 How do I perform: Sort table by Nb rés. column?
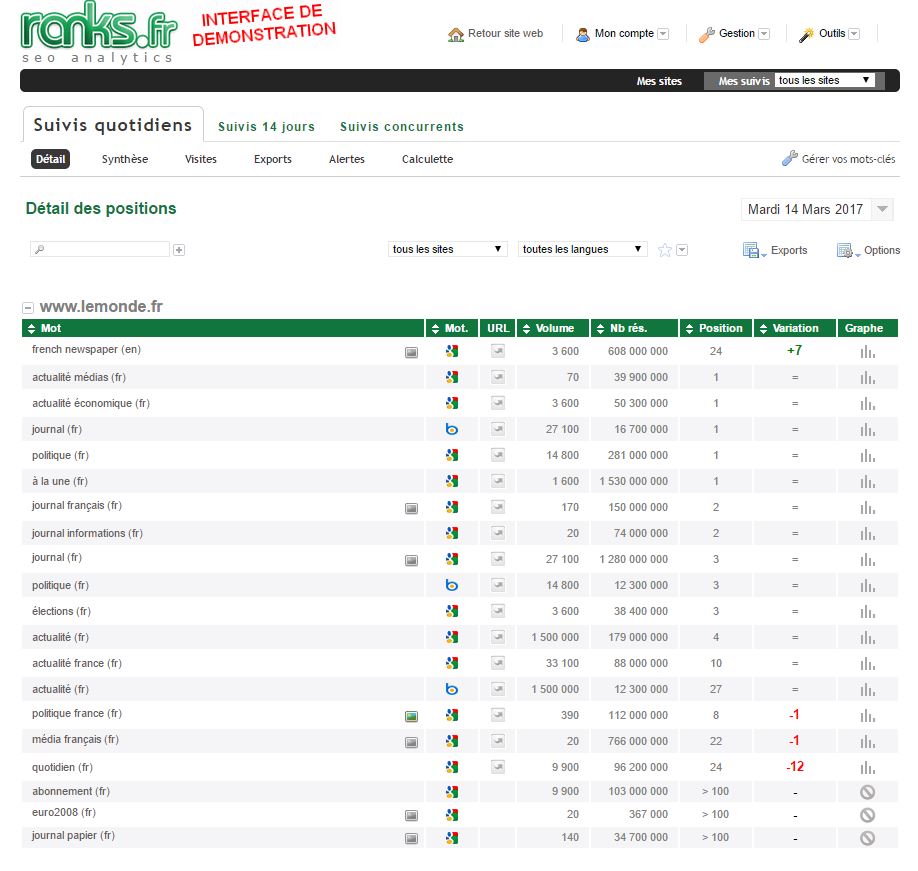pyautogui.click(x=634, y=328)
